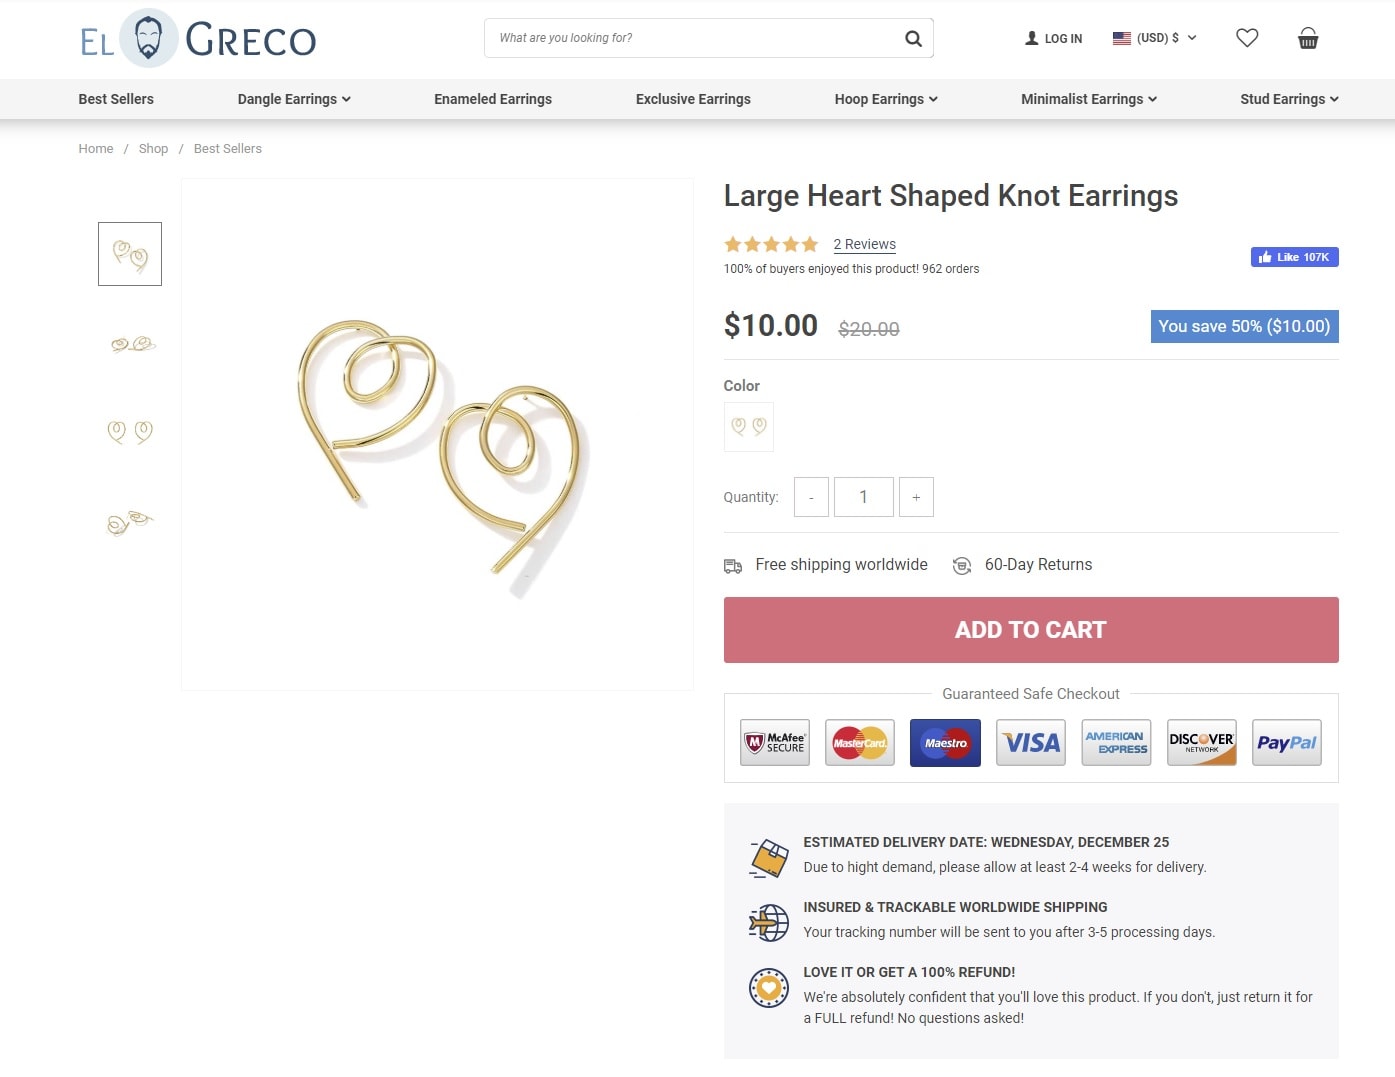The height and width of the screenshot is (1077, 1395).
Task: Decrease quantity with the minus button
Action: coord(811,497)
